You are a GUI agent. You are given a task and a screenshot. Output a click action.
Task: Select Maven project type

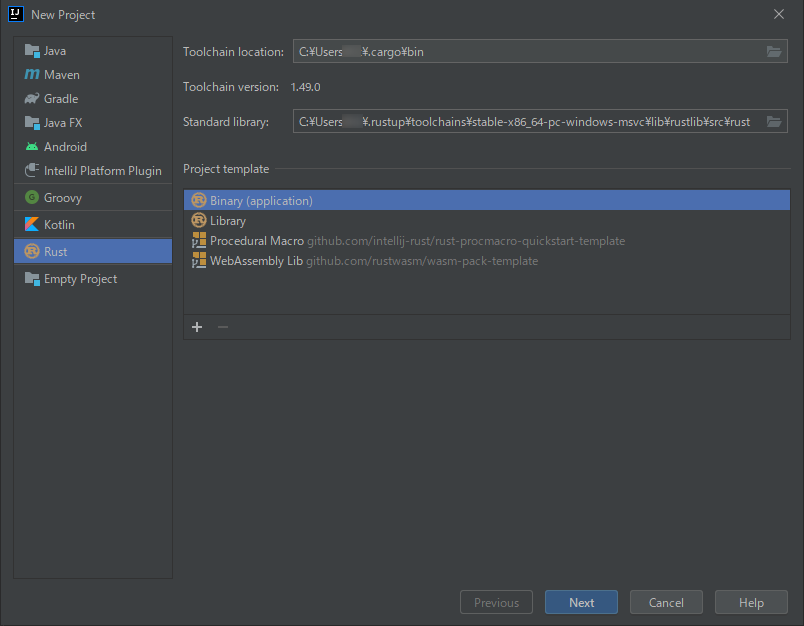[93, 75]
